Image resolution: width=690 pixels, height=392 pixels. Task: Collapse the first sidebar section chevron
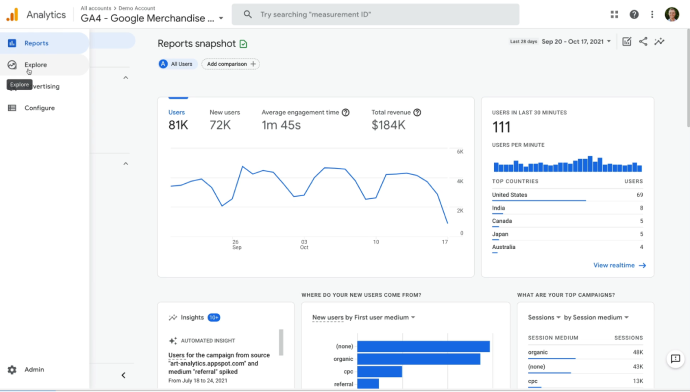pos(125,78)
